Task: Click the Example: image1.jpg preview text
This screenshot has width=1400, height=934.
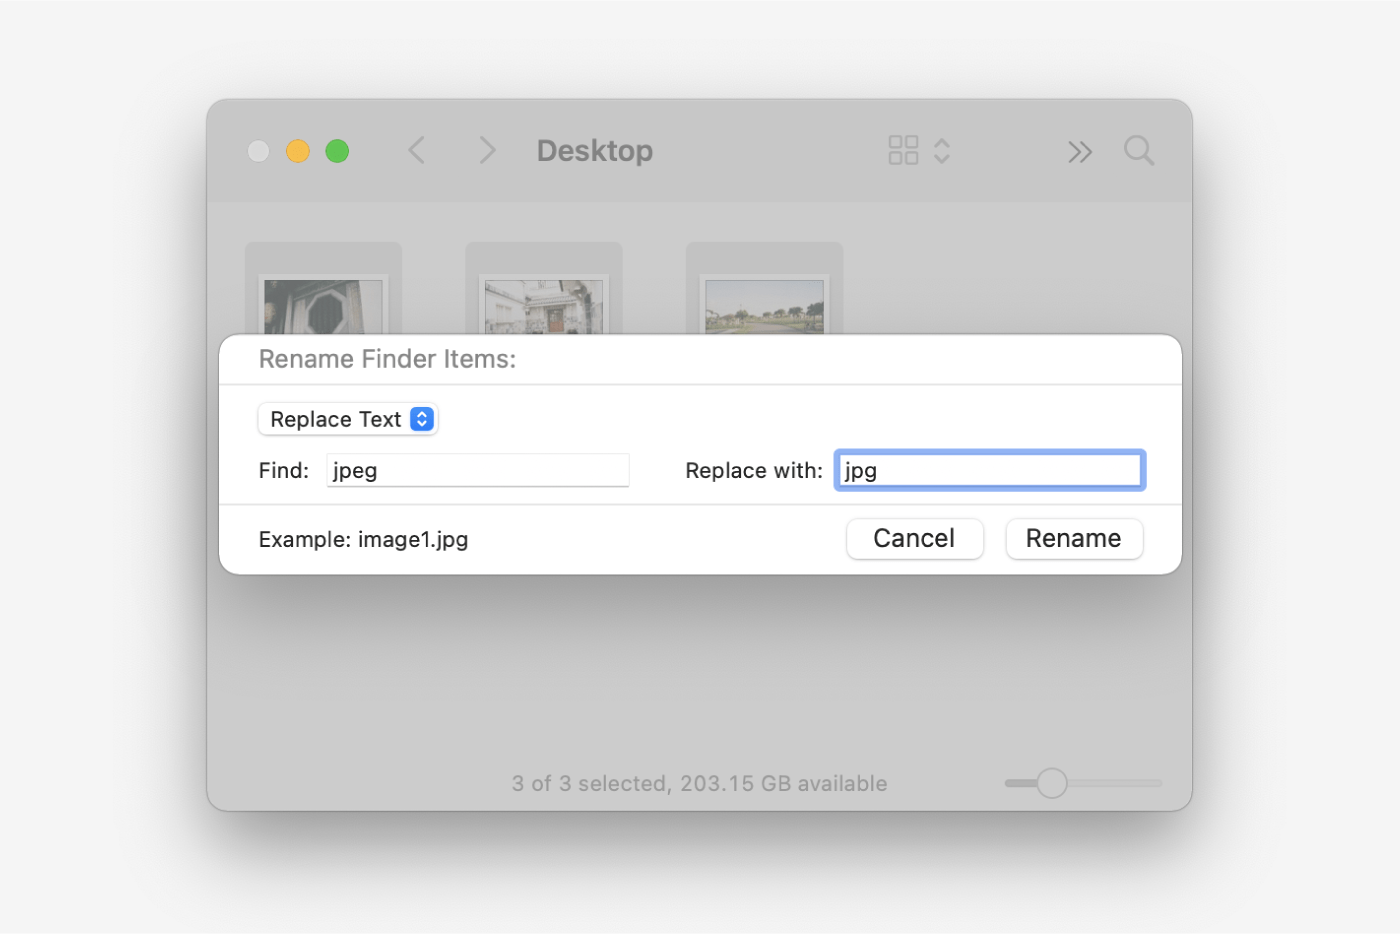Action: (363, 539)
